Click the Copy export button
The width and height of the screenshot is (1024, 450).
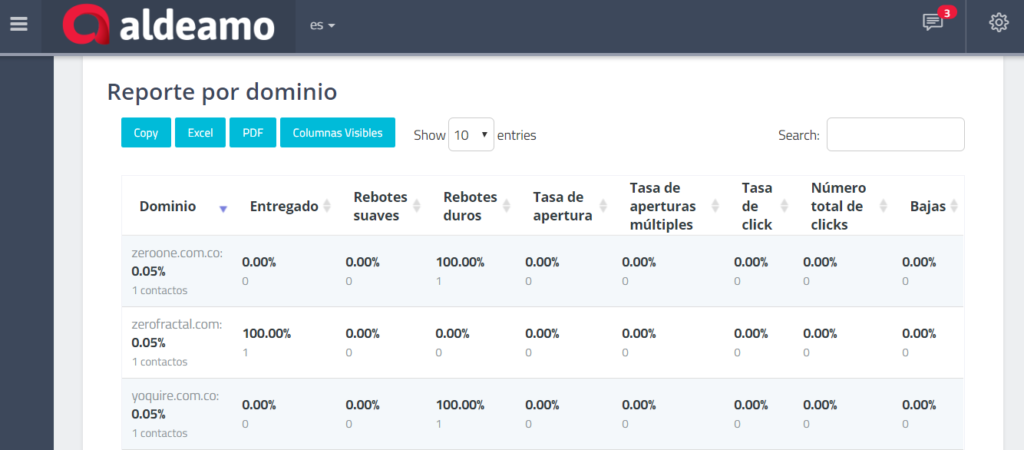[x=146, y=133]
